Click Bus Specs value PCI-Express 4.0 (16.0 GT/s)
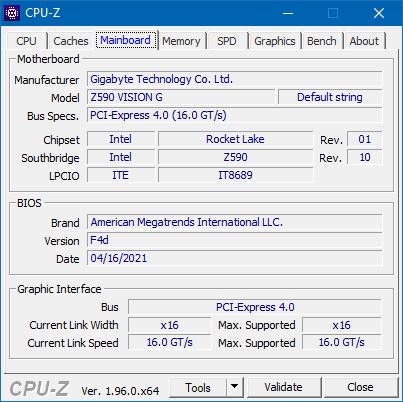The height and width of the screenshot is (402, 403). (x=235, y=115)
